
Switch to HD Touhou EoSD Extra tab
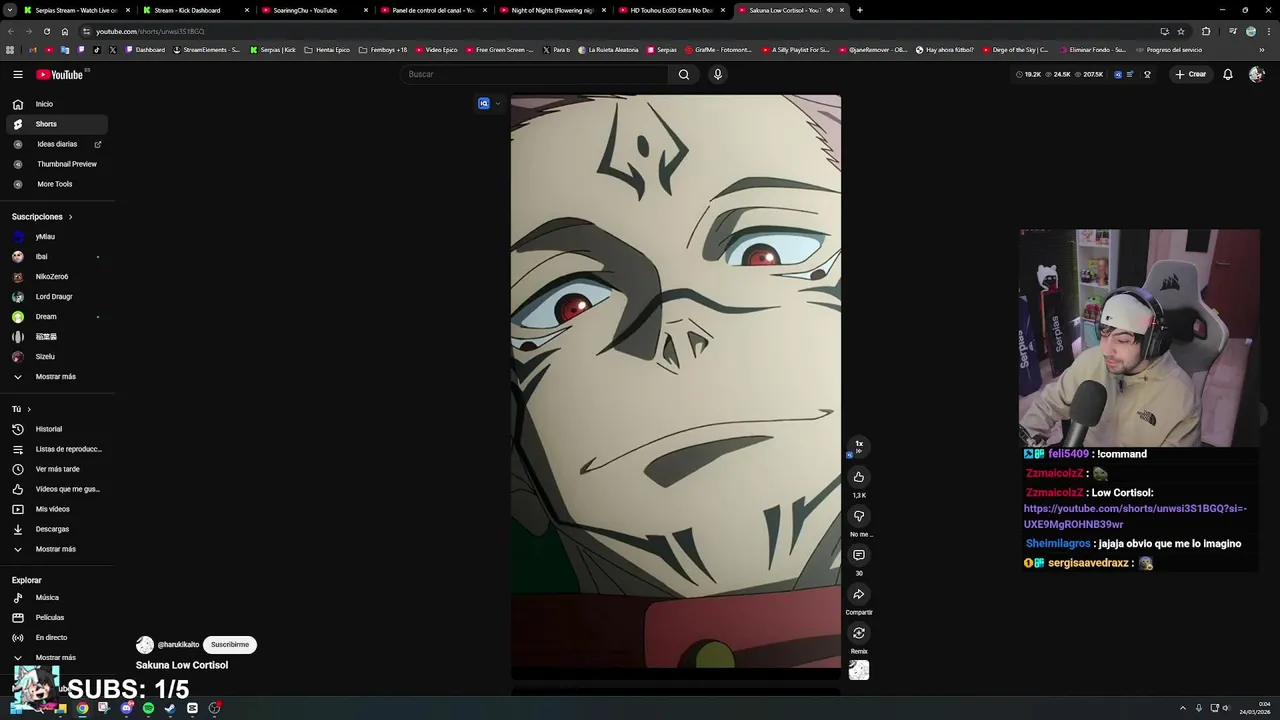coord(670,10)
